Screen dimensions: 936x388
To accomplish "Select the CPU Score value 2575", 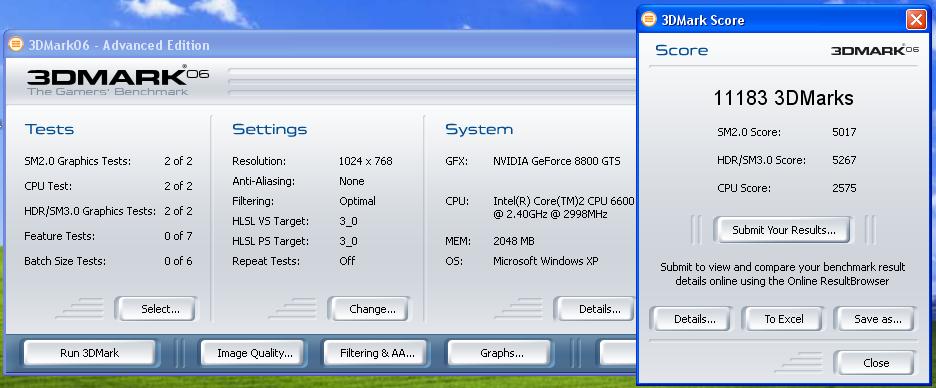I will click(x=844, y=188).
